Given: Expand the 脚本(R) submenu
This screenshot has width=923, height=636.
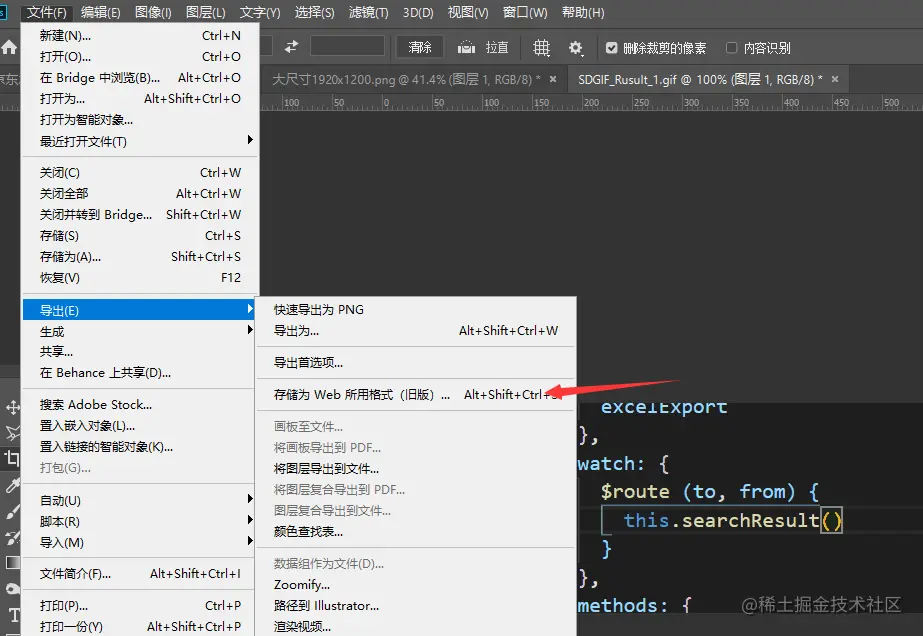Looking at the screenshot, I should [x=140, y=521].
